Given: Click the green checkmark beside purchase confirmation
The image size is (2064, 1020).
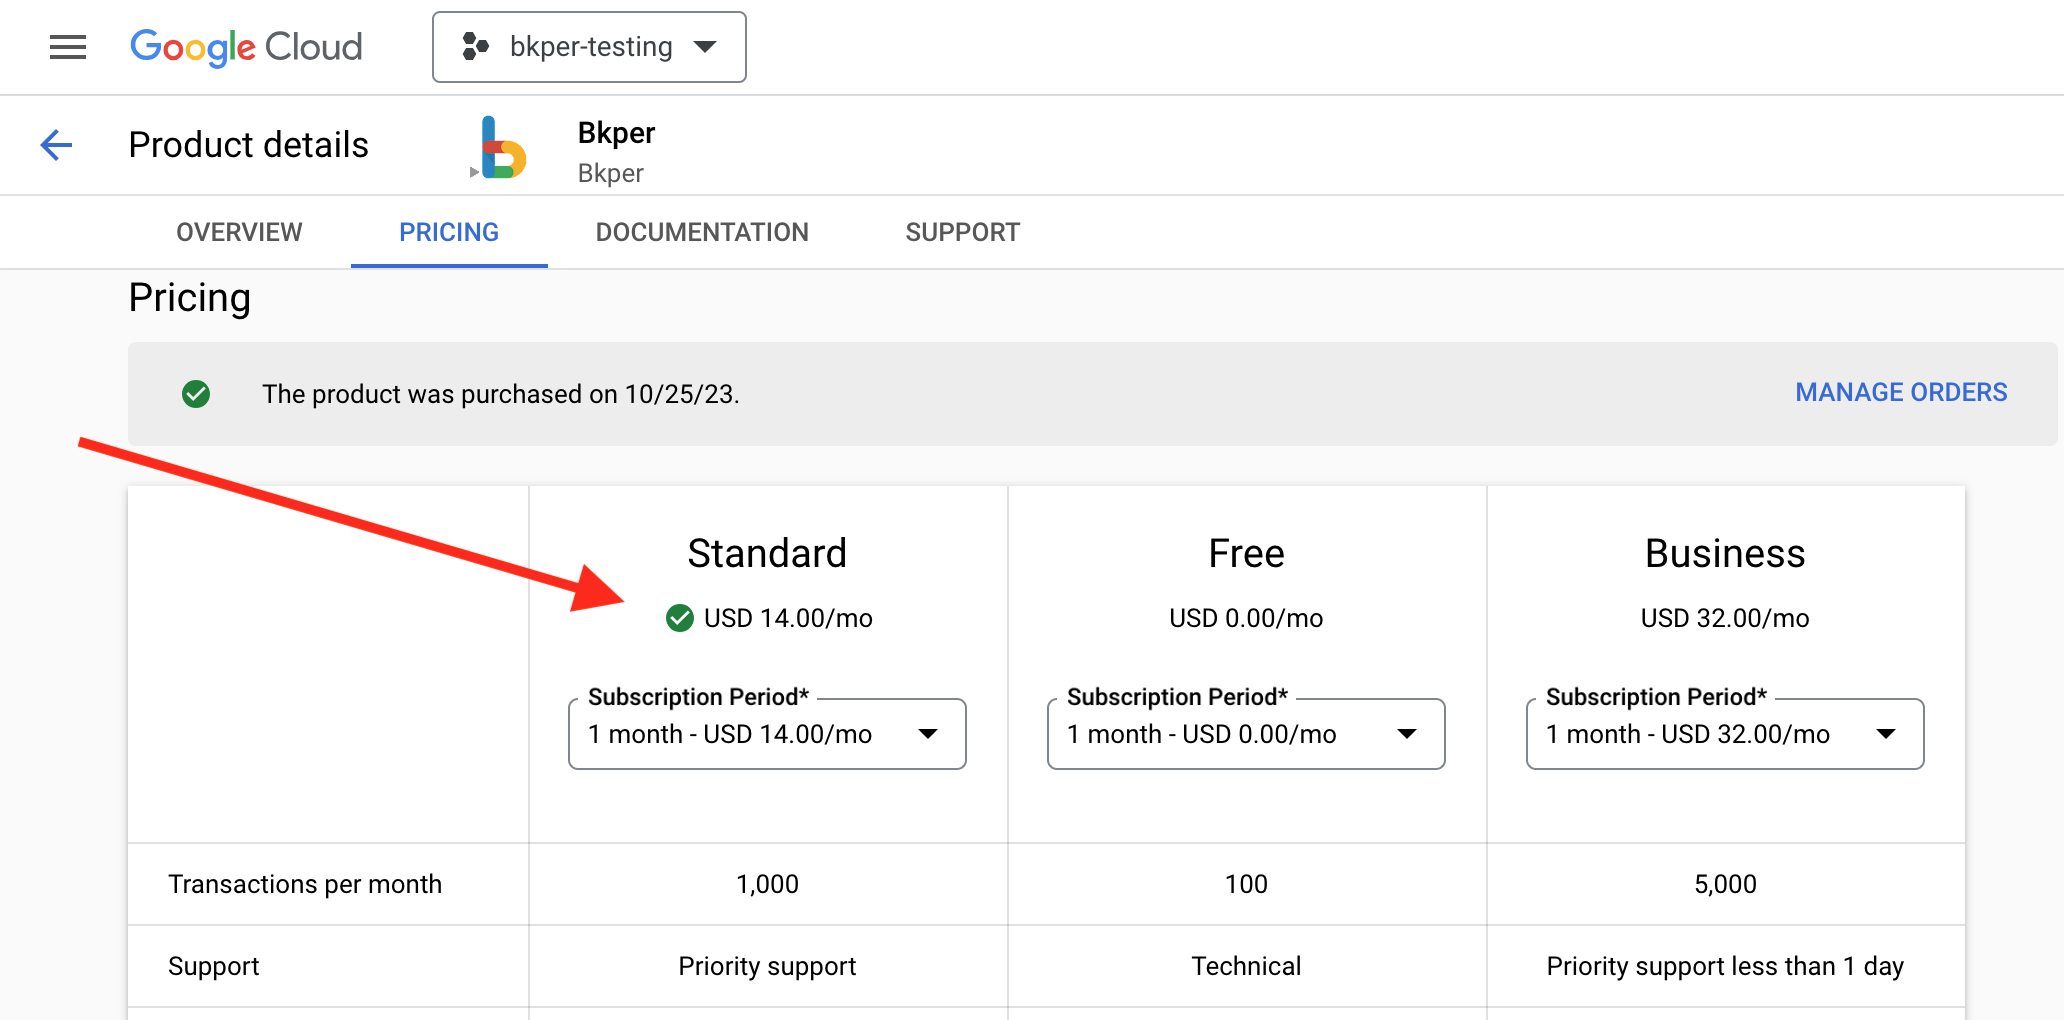Looking at the screenshot, I should [x=196, y=394].
